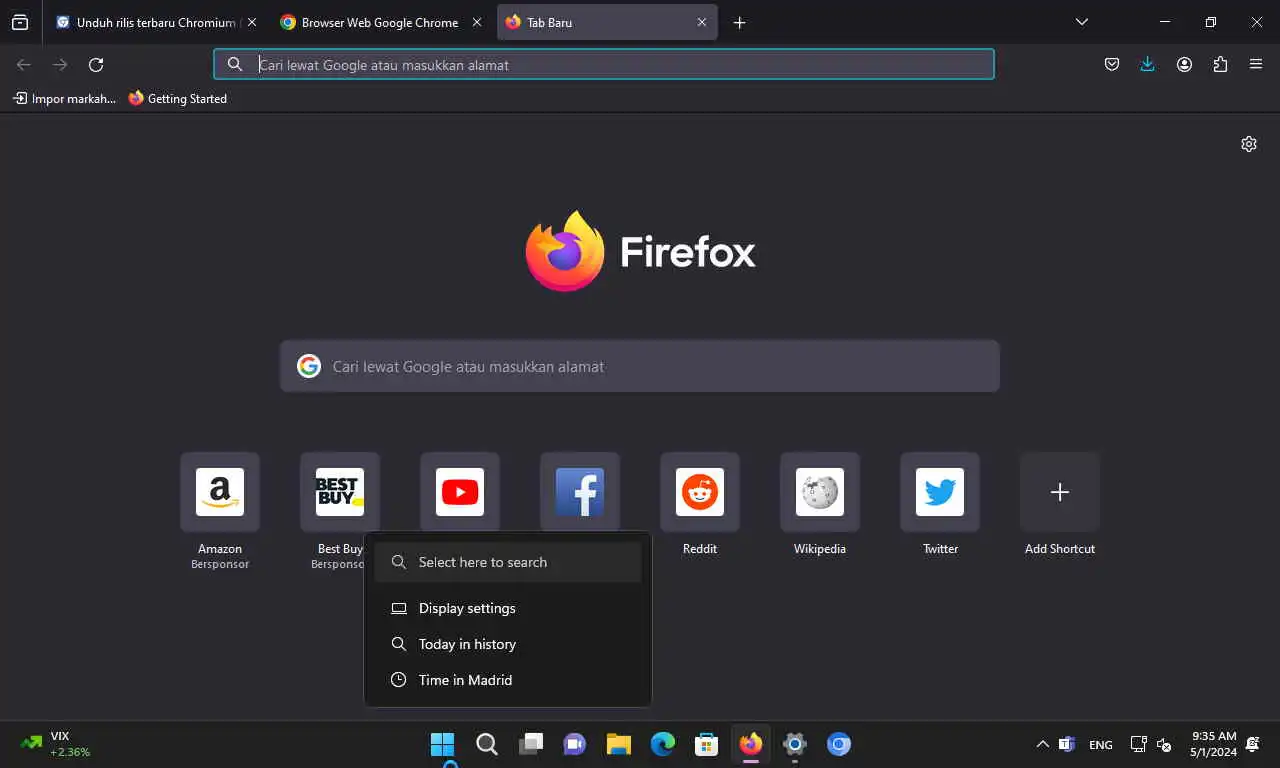Open the YouTube shortcut tile
Screen dimensions: 1280x768
pyautogui.click(x=460, y=492)
